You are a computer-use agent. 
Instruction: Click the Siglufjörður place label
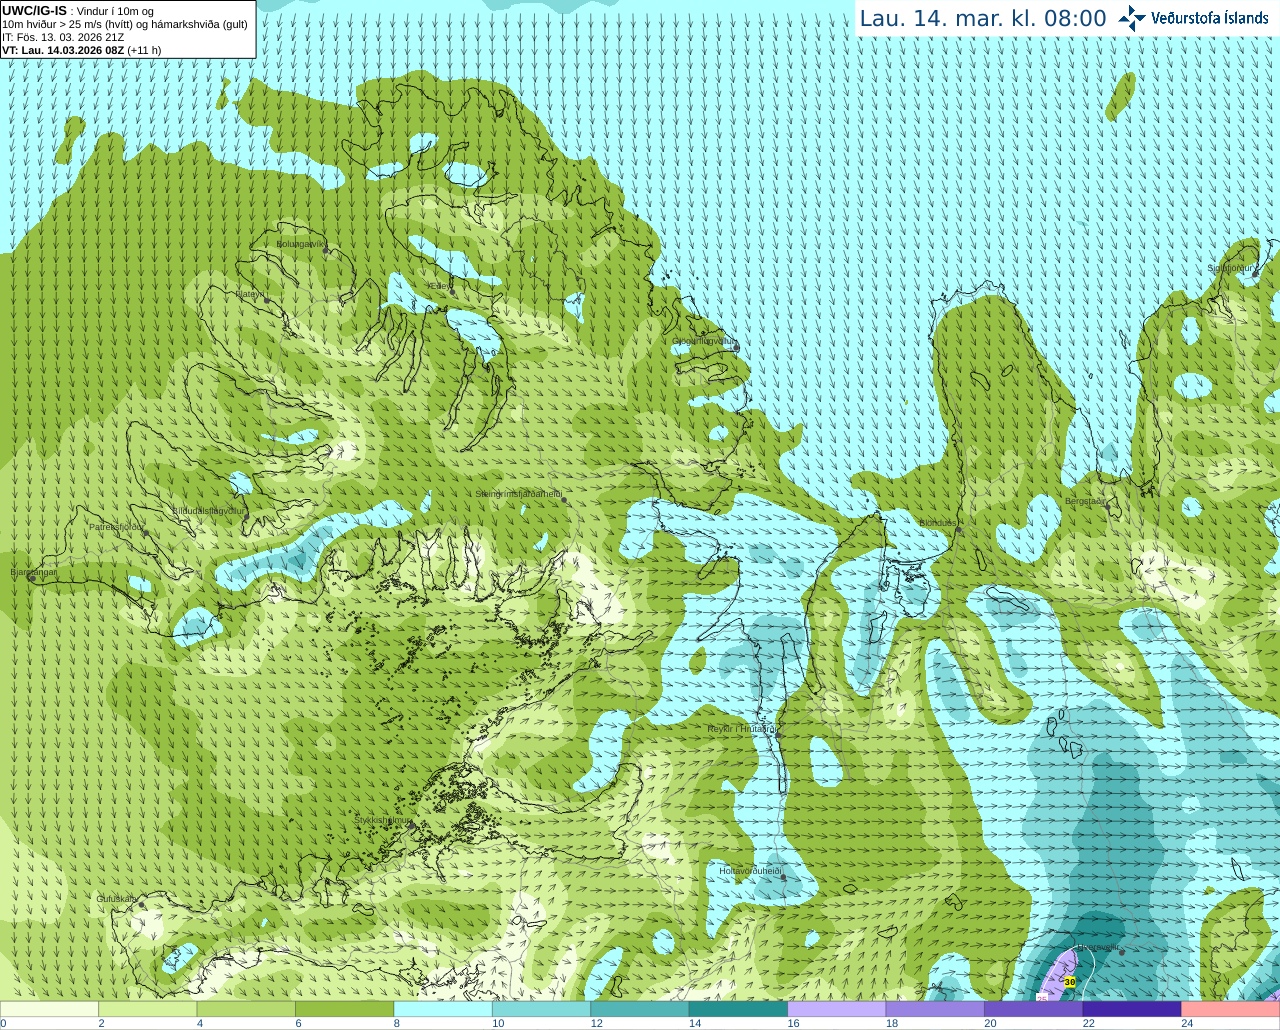[x=1231, y=268]
